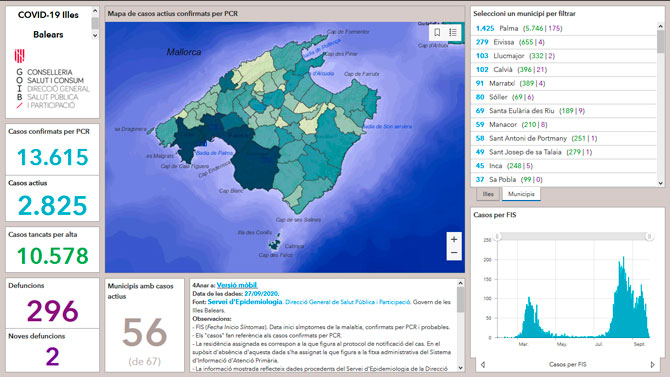
Task: Filter by Llucmajor municipality
Action: tap(564, 56)
